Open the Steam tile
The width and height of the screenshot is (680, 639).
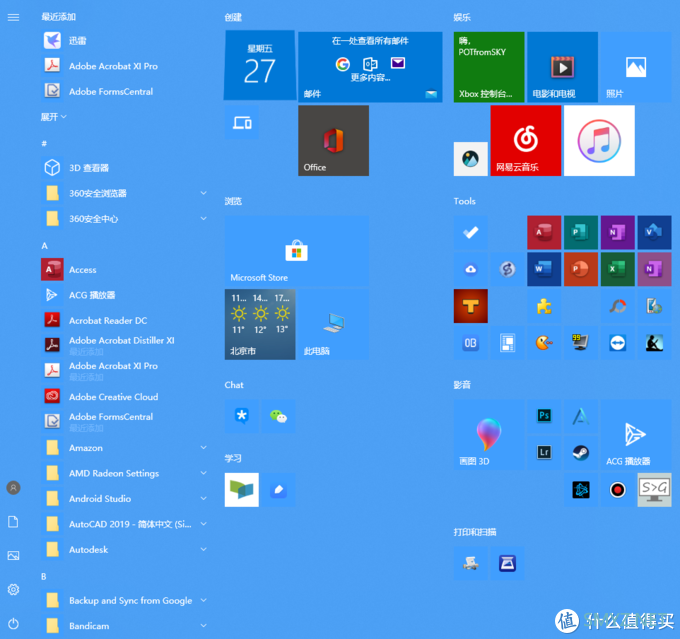[x=581, y=452]
